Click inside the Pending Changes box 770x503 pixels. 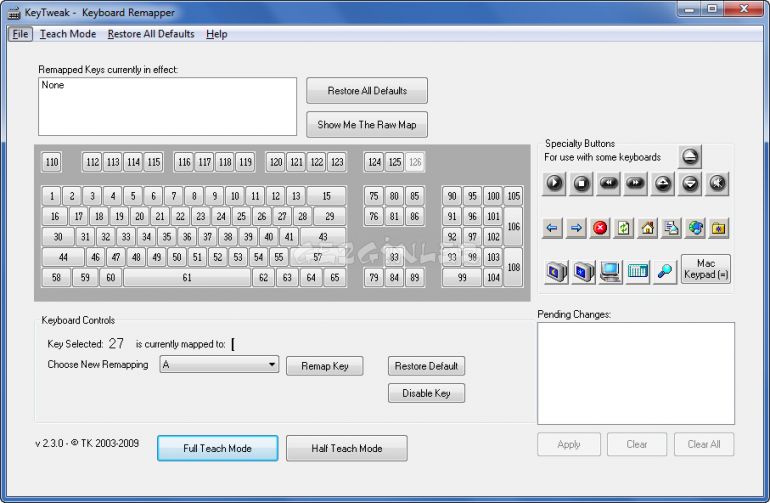636,373
